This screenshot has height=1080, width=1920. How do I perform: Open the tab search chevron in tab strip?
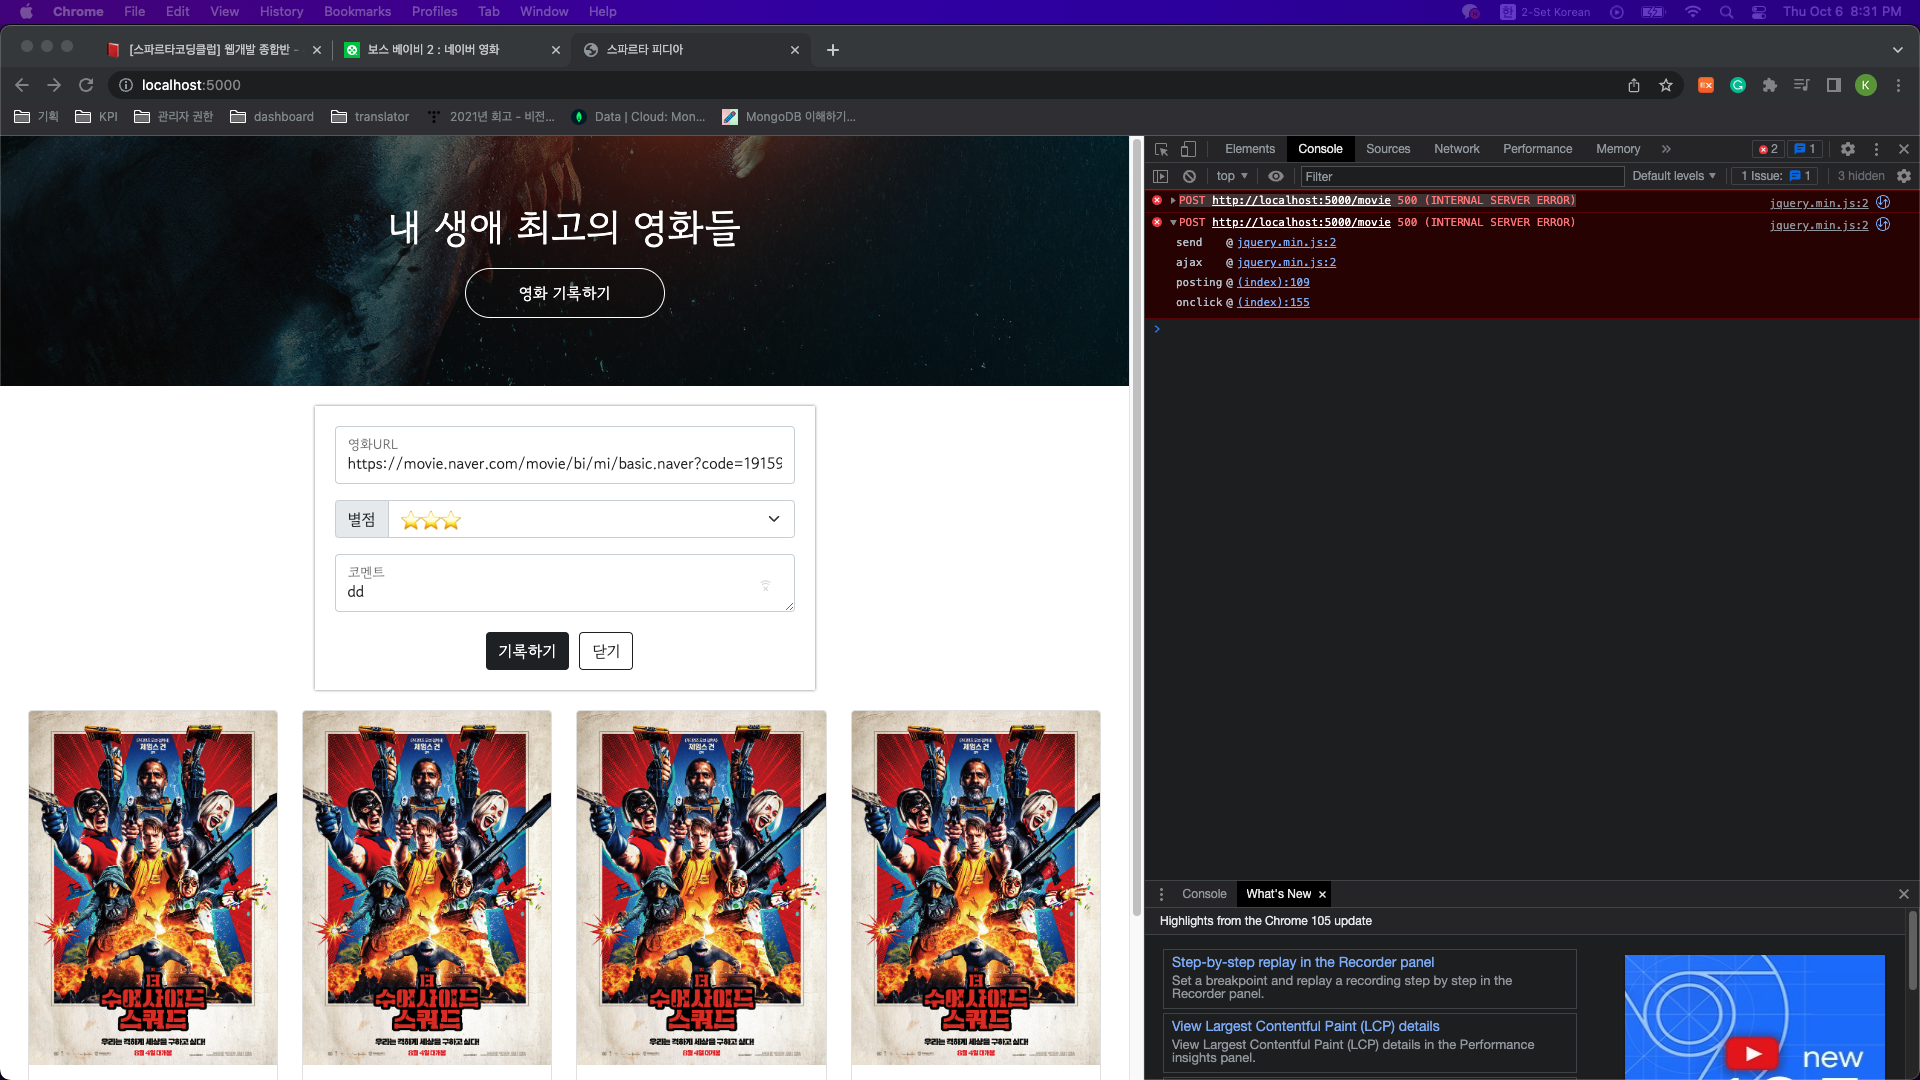pos(1897,50)
